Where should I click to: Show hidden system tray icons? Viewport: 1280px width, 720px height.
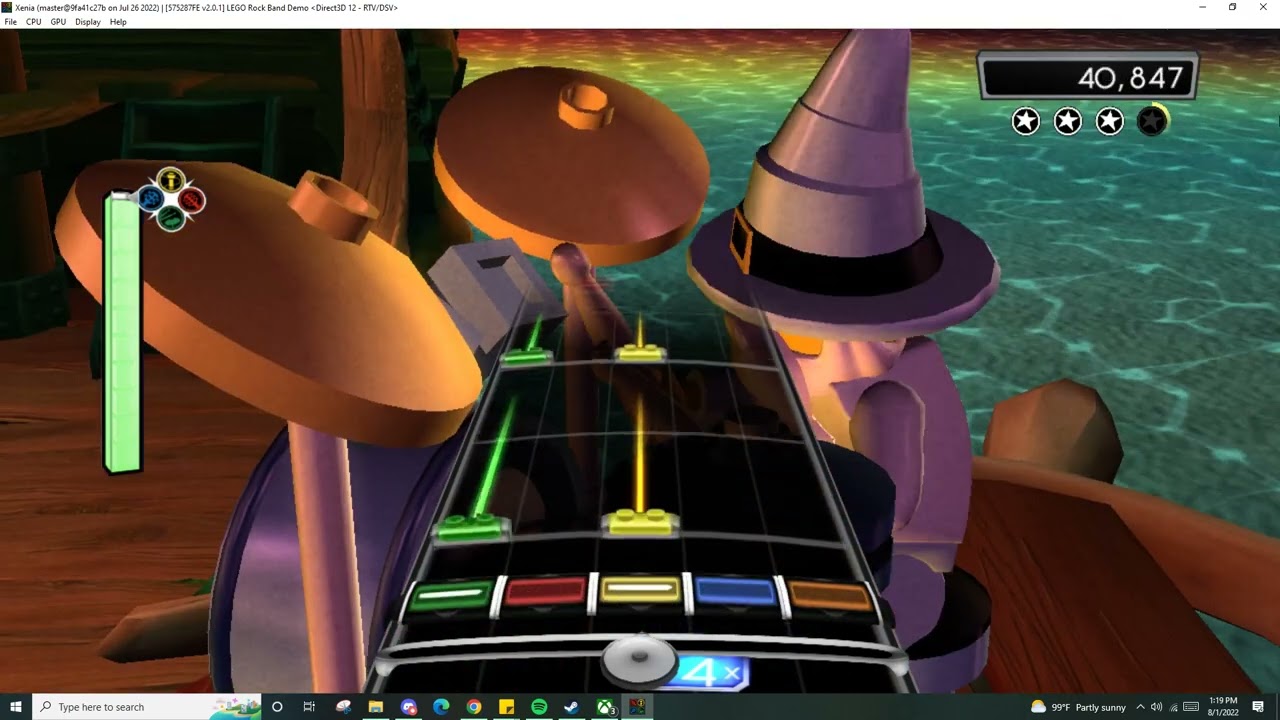pos(1142,707)
